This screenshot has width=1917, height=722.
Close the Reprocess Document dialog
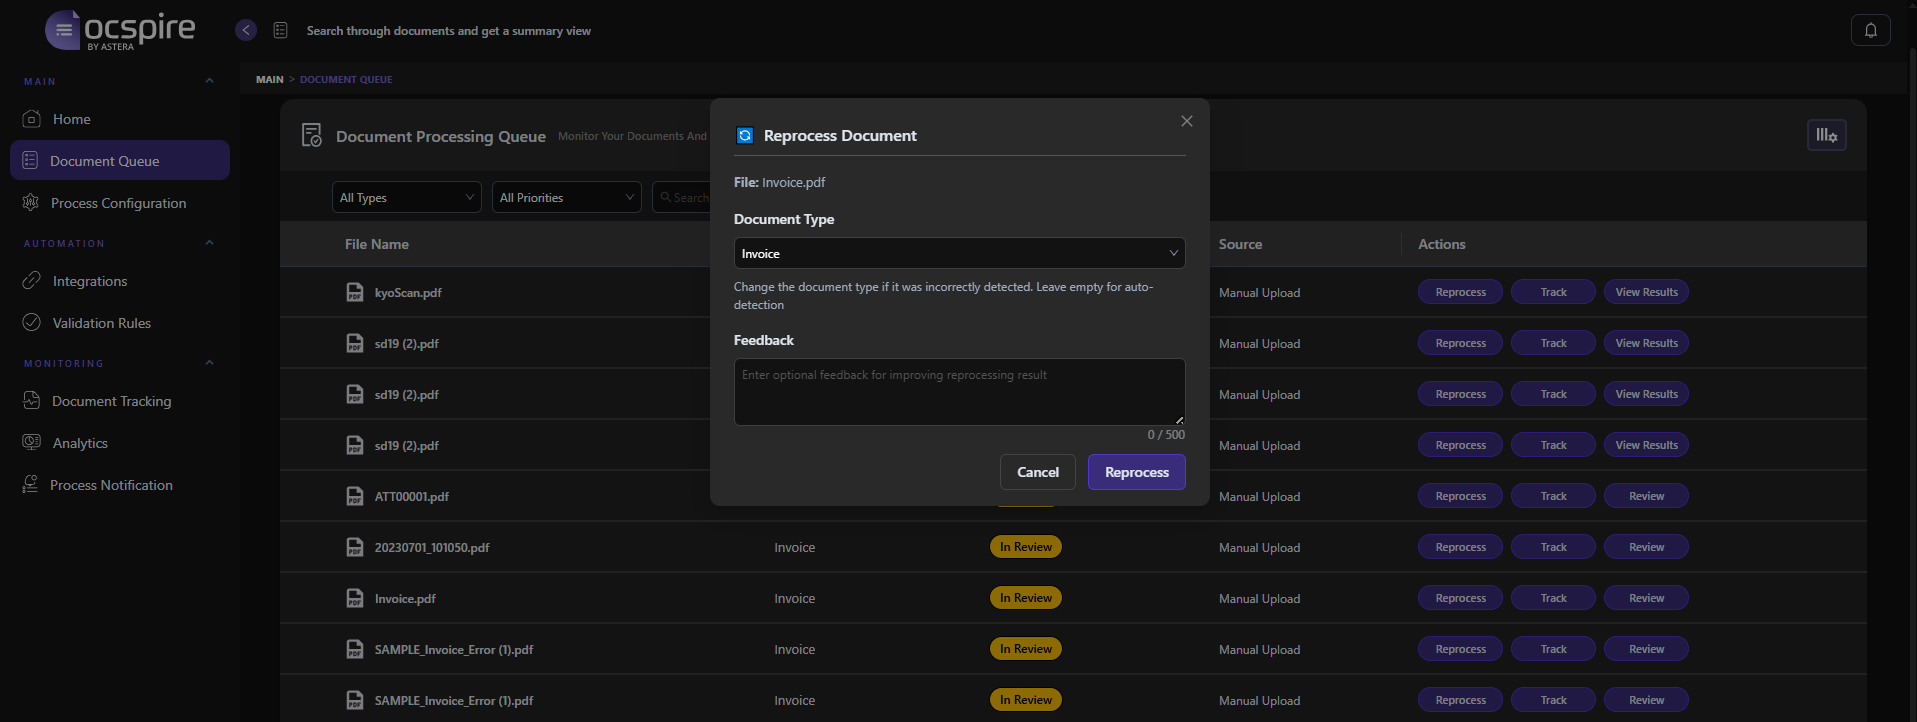[1186, 121]
